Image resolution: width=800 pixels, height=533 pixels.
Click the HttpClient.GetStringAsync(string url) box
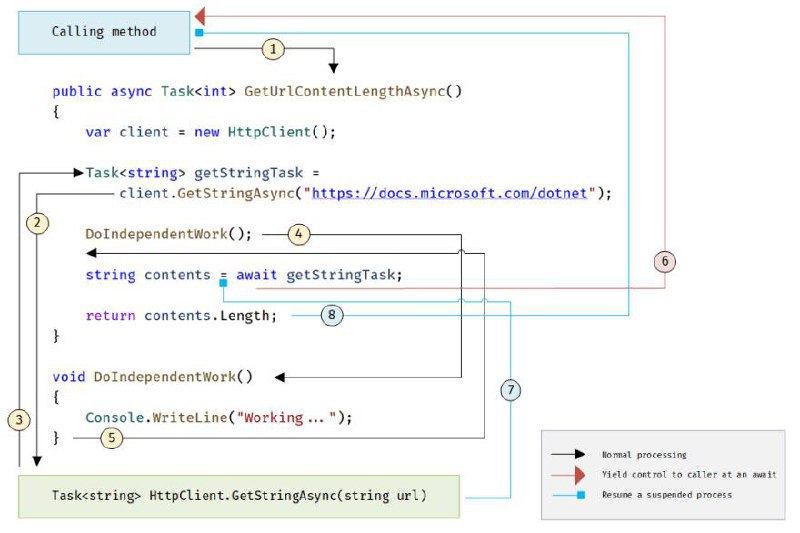239,496
